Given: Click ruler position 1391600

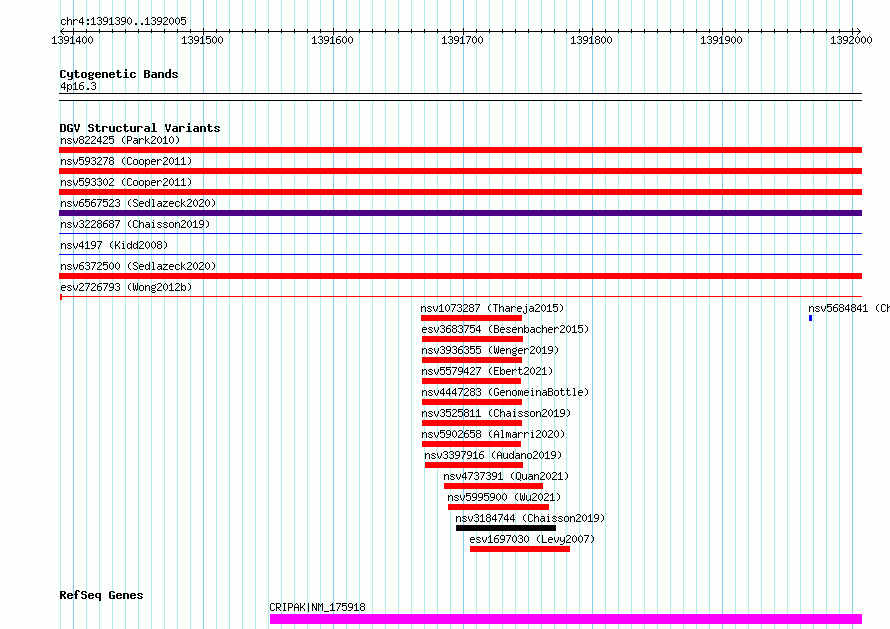Looking at the screenshot, I should pos(332,40).
